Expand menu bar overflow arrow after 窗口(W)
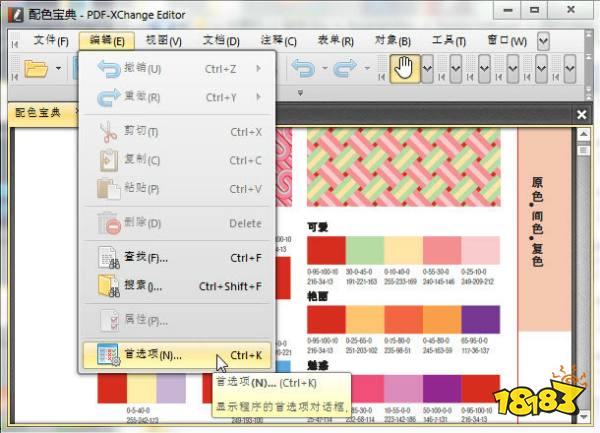600x433 pixels. tap(543, 41)
